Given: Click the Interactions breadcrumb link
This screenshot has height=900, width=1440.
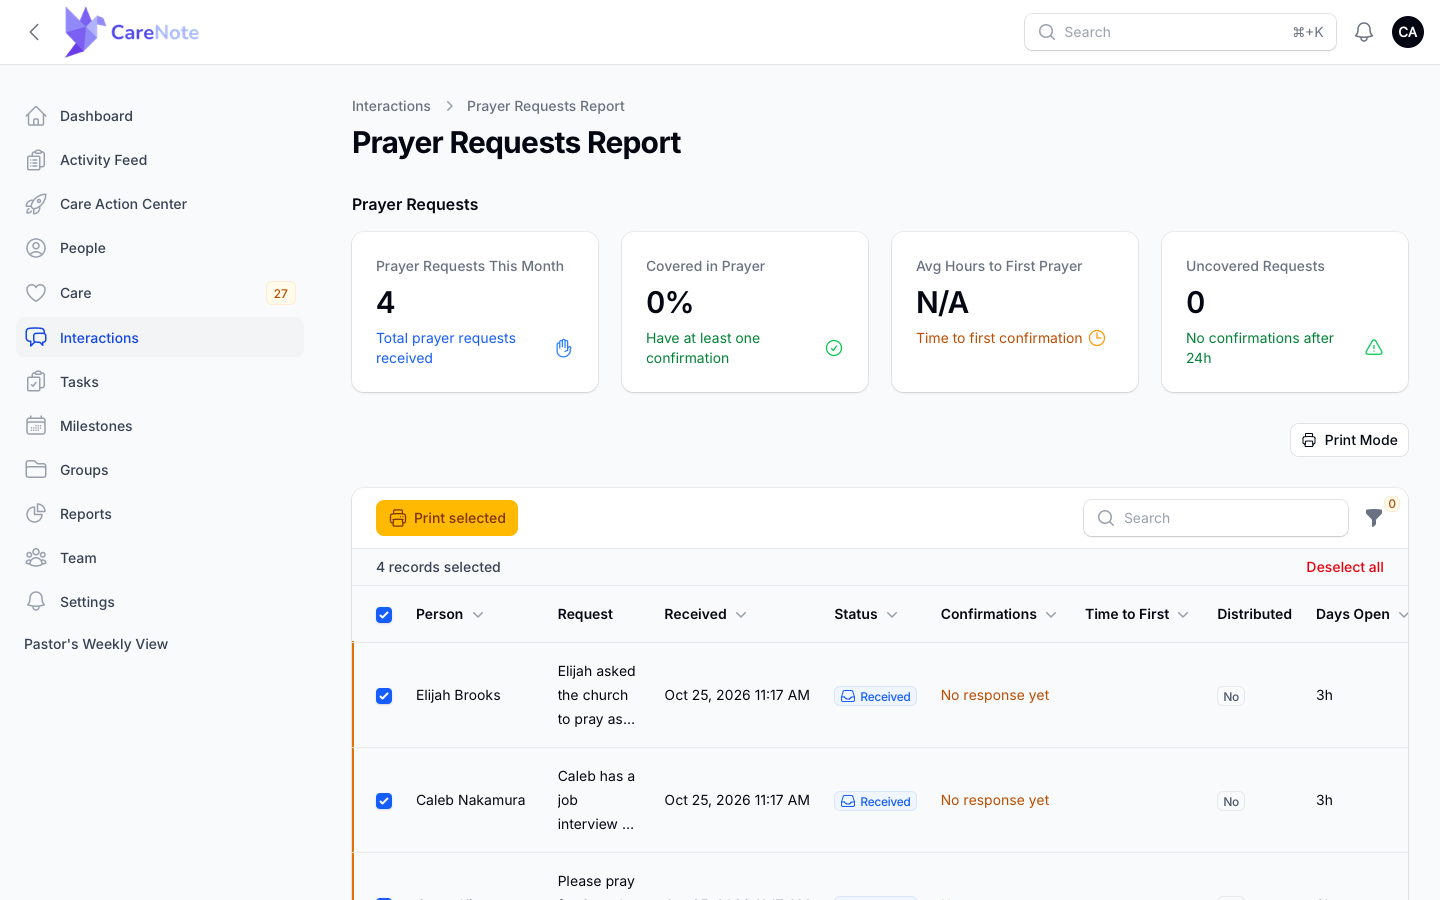Looking at the screenshot, I should click(391, 106).
